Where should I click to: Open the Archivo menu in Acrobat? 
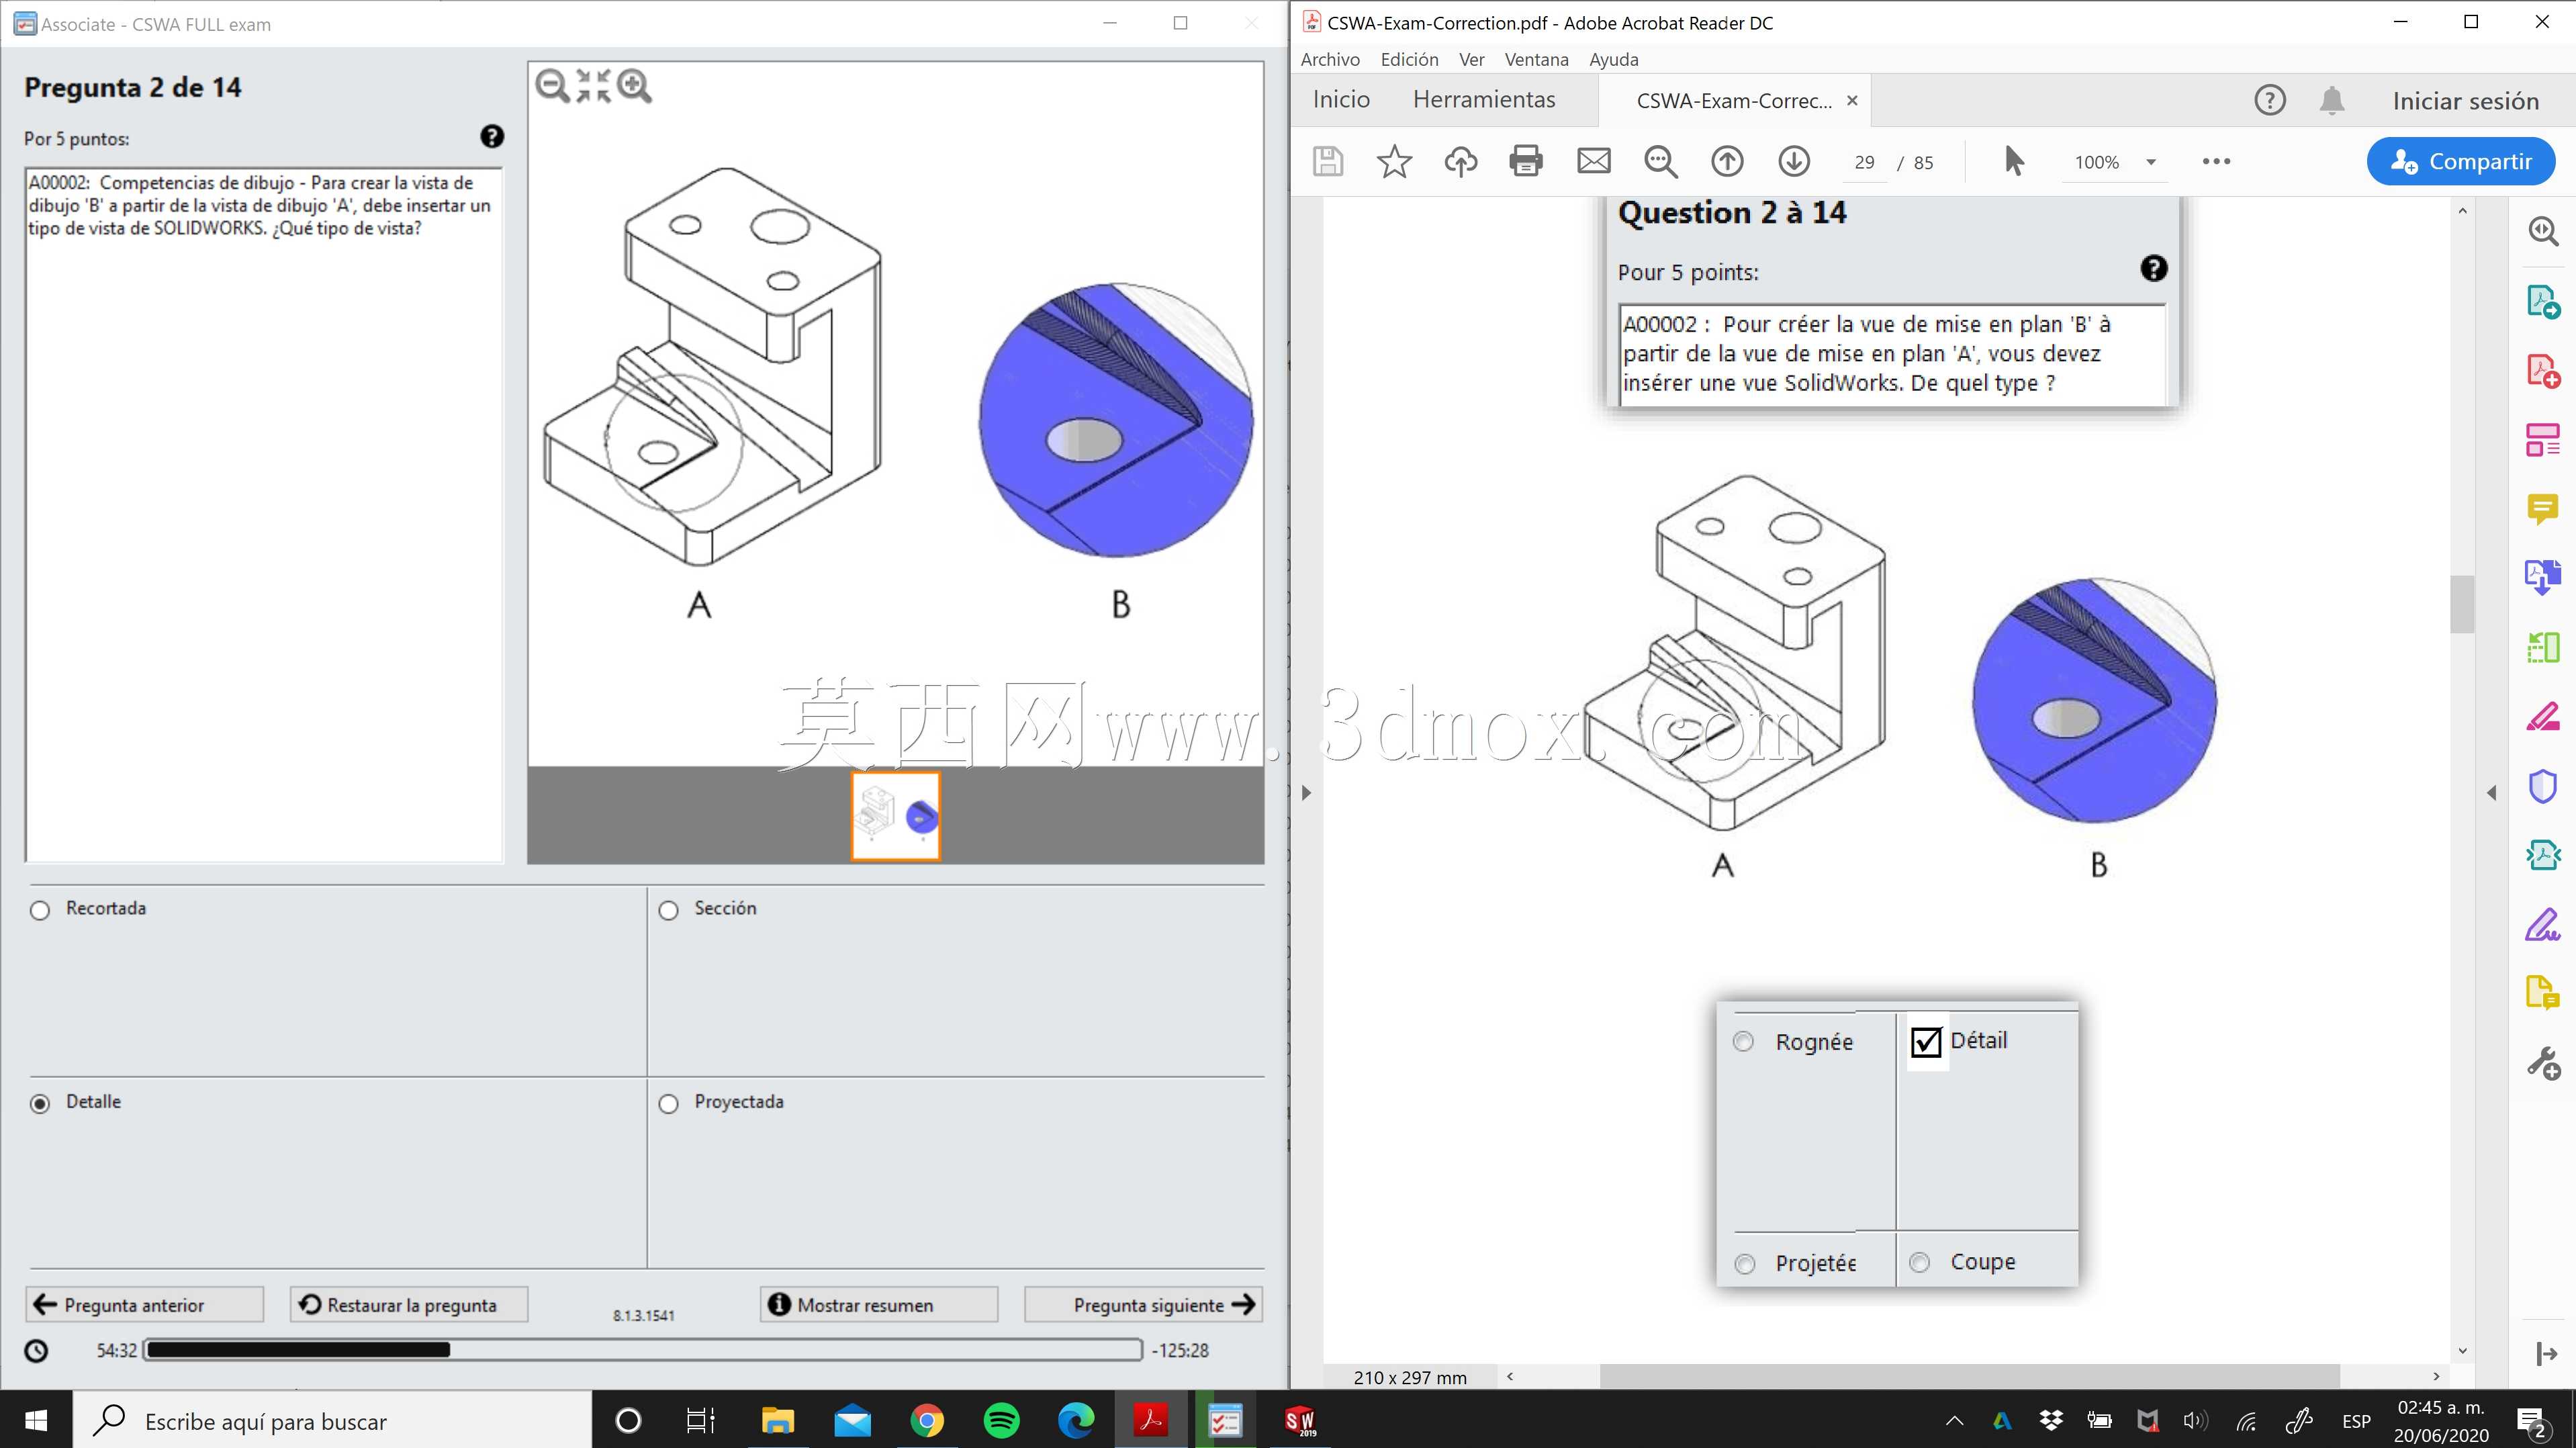tap(1330, 59)
